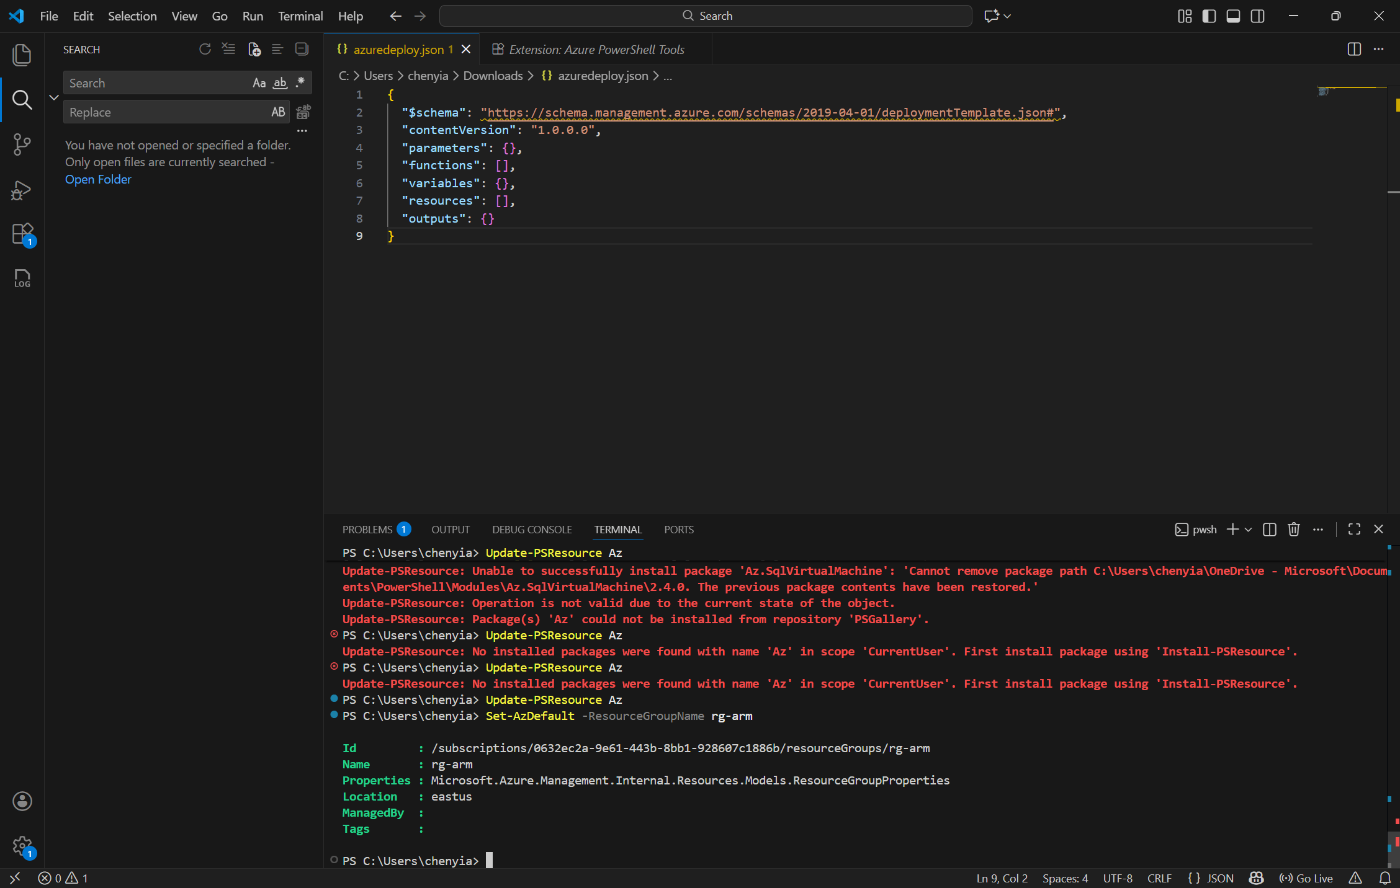
Task: Refresh the search results
Action: pyautogui.click(x=205, y=48)
